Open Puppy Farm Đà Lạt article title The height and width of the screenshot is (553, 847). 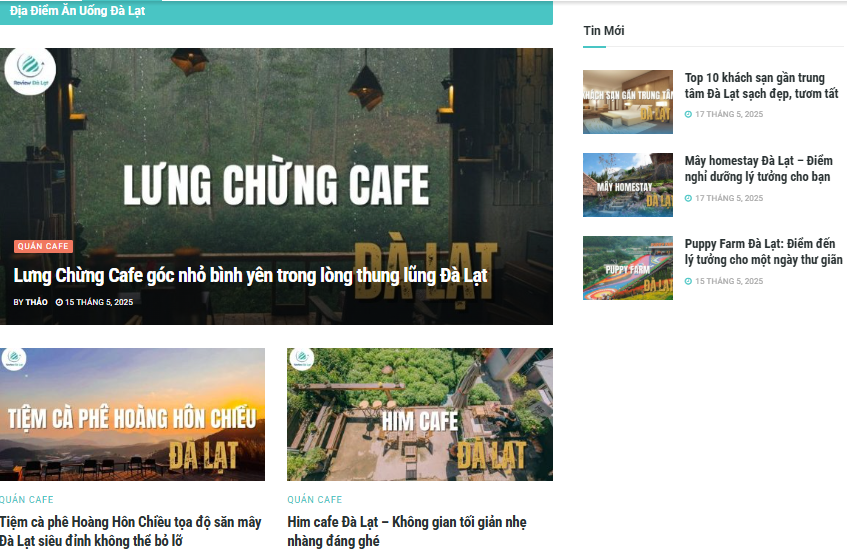click(x=763, y=252)
